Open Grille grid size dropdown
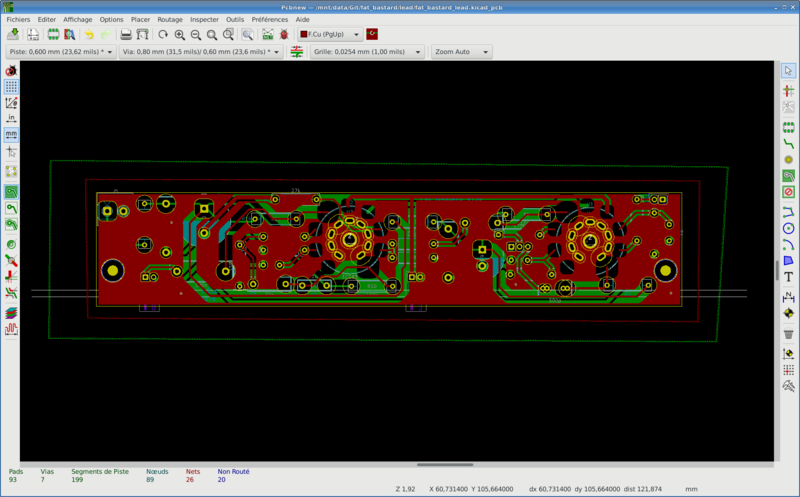This screenshot has width=800, height=497. pos(367,52)
